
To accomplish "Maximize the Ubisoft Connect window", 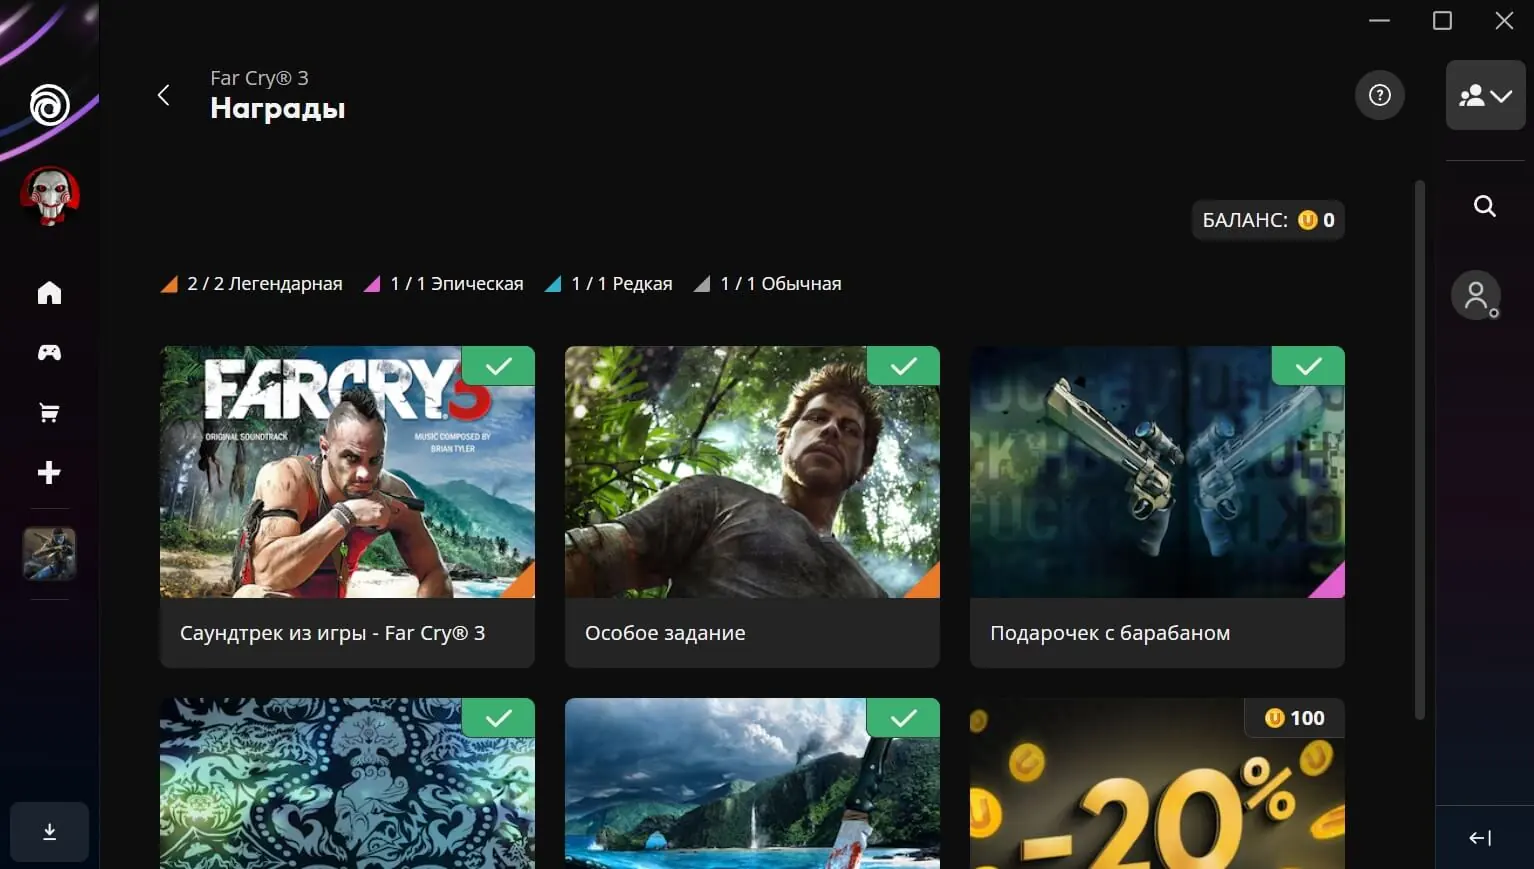I will pyautogui.click(x=1442, y=20).
